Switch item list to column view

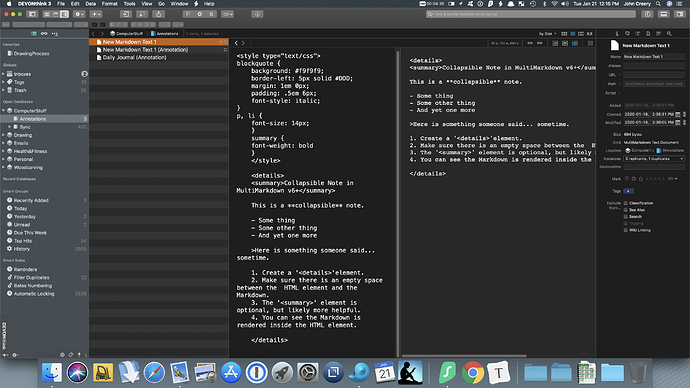581,33
